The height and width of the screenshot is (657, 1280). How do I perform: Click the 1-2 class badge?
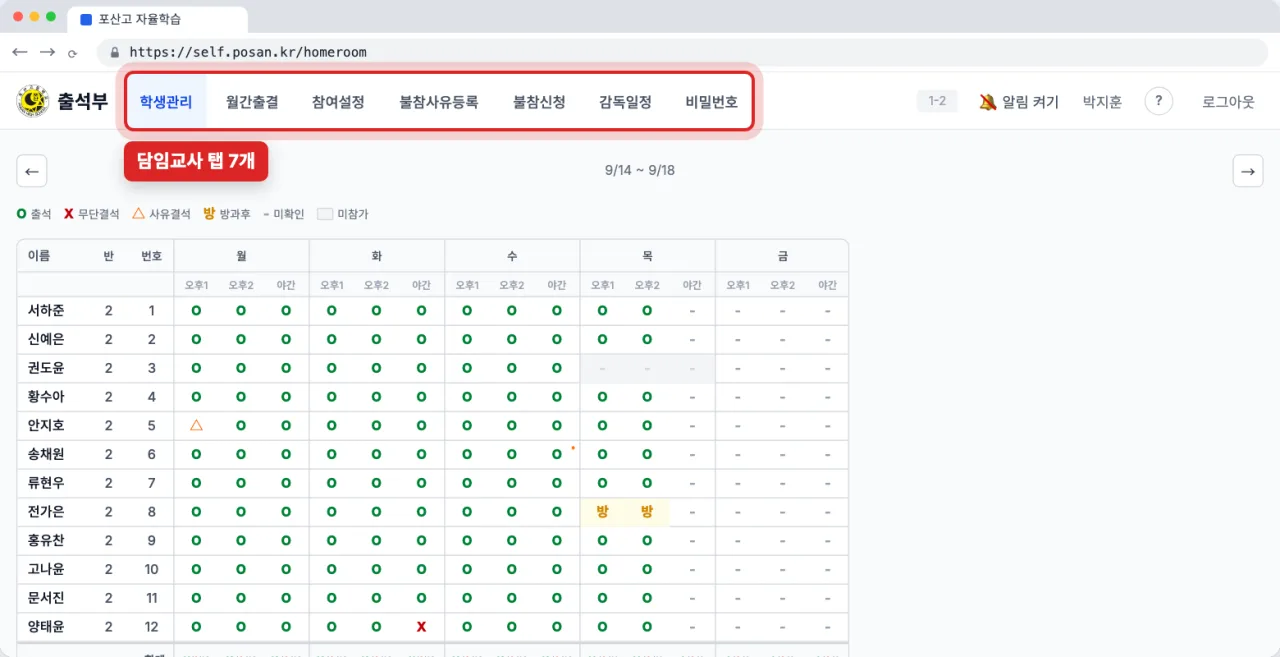click(x=937, y=101)
